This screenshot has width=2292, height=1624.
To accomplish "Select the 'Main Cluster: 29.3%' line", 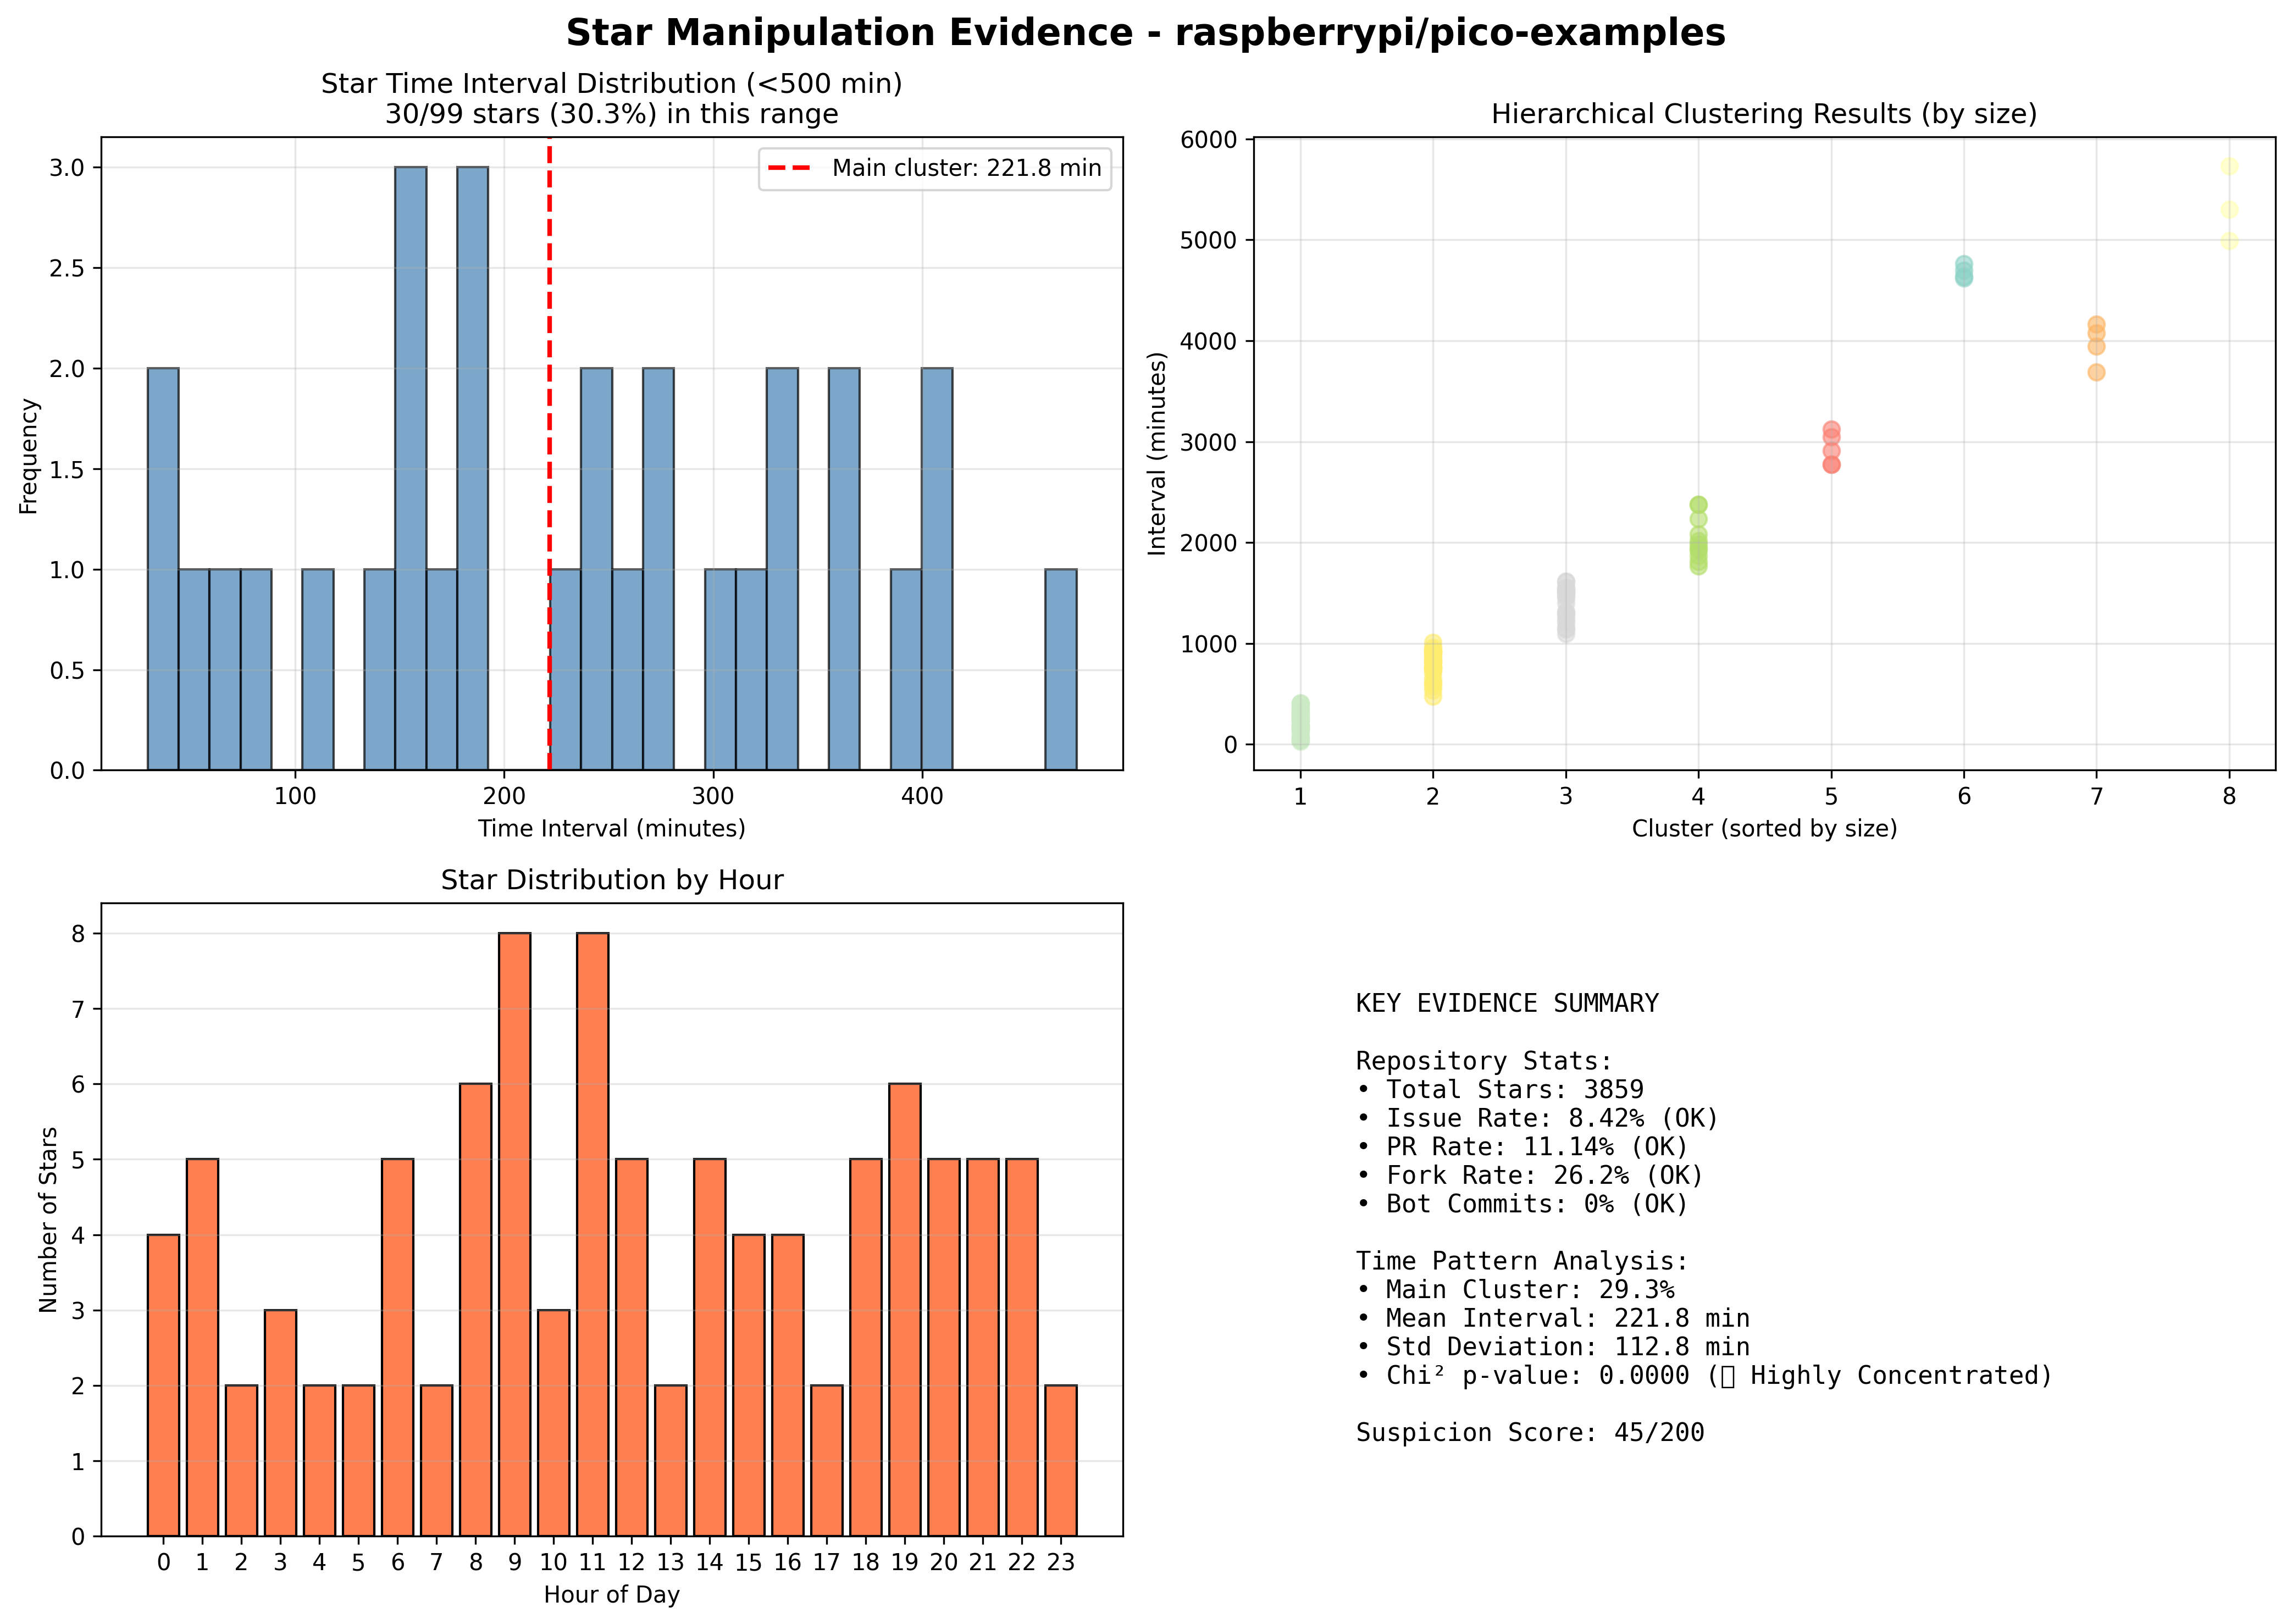I will pyautogui.click(x=1515, y=1290).
